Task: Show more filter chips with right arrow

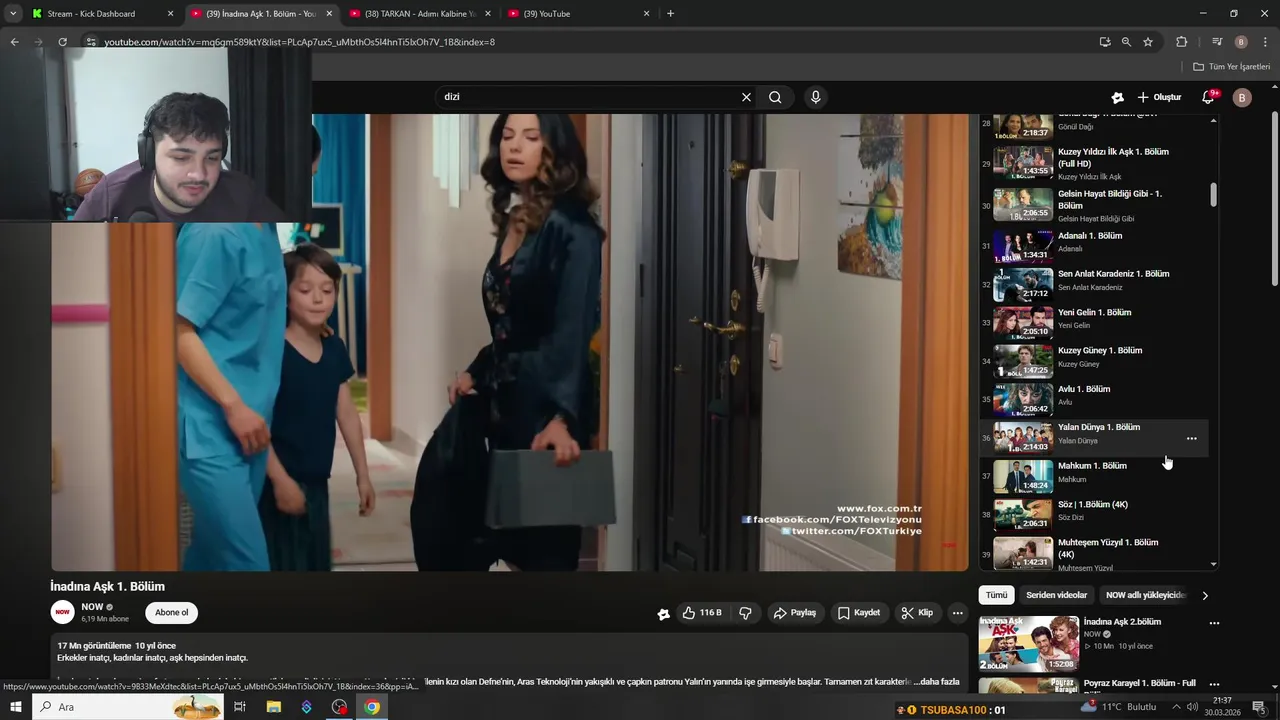Action: point(1205,595)
